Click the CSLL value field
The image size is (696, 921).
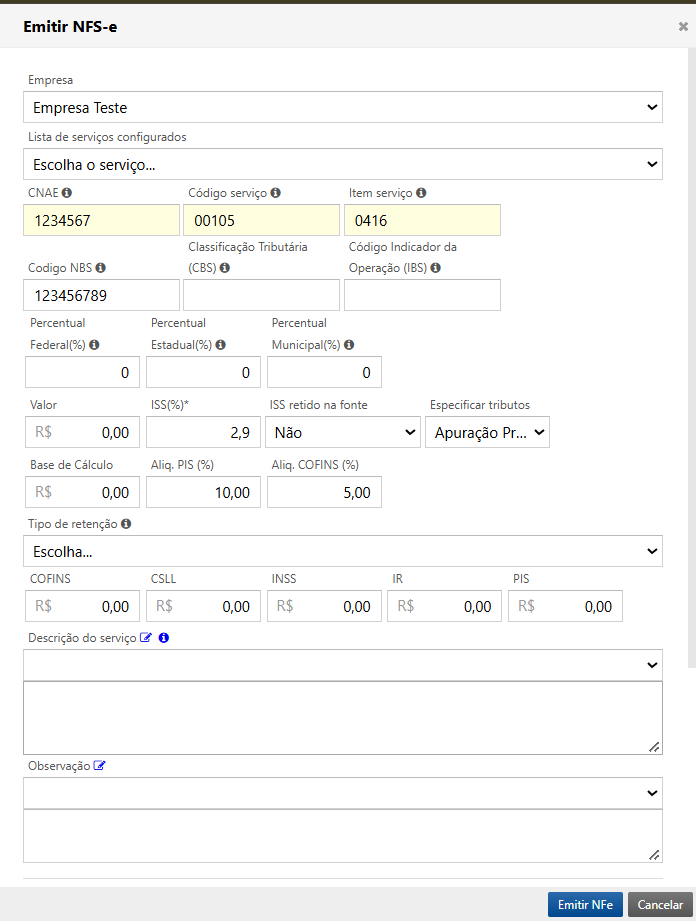(203, 606)
